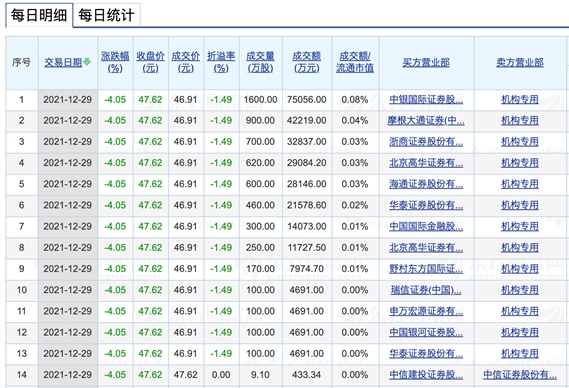The height and width of the screenshot is (388, 569).
Task: Sort by 成交价(元) column header
Action: [x=185, y=62]
